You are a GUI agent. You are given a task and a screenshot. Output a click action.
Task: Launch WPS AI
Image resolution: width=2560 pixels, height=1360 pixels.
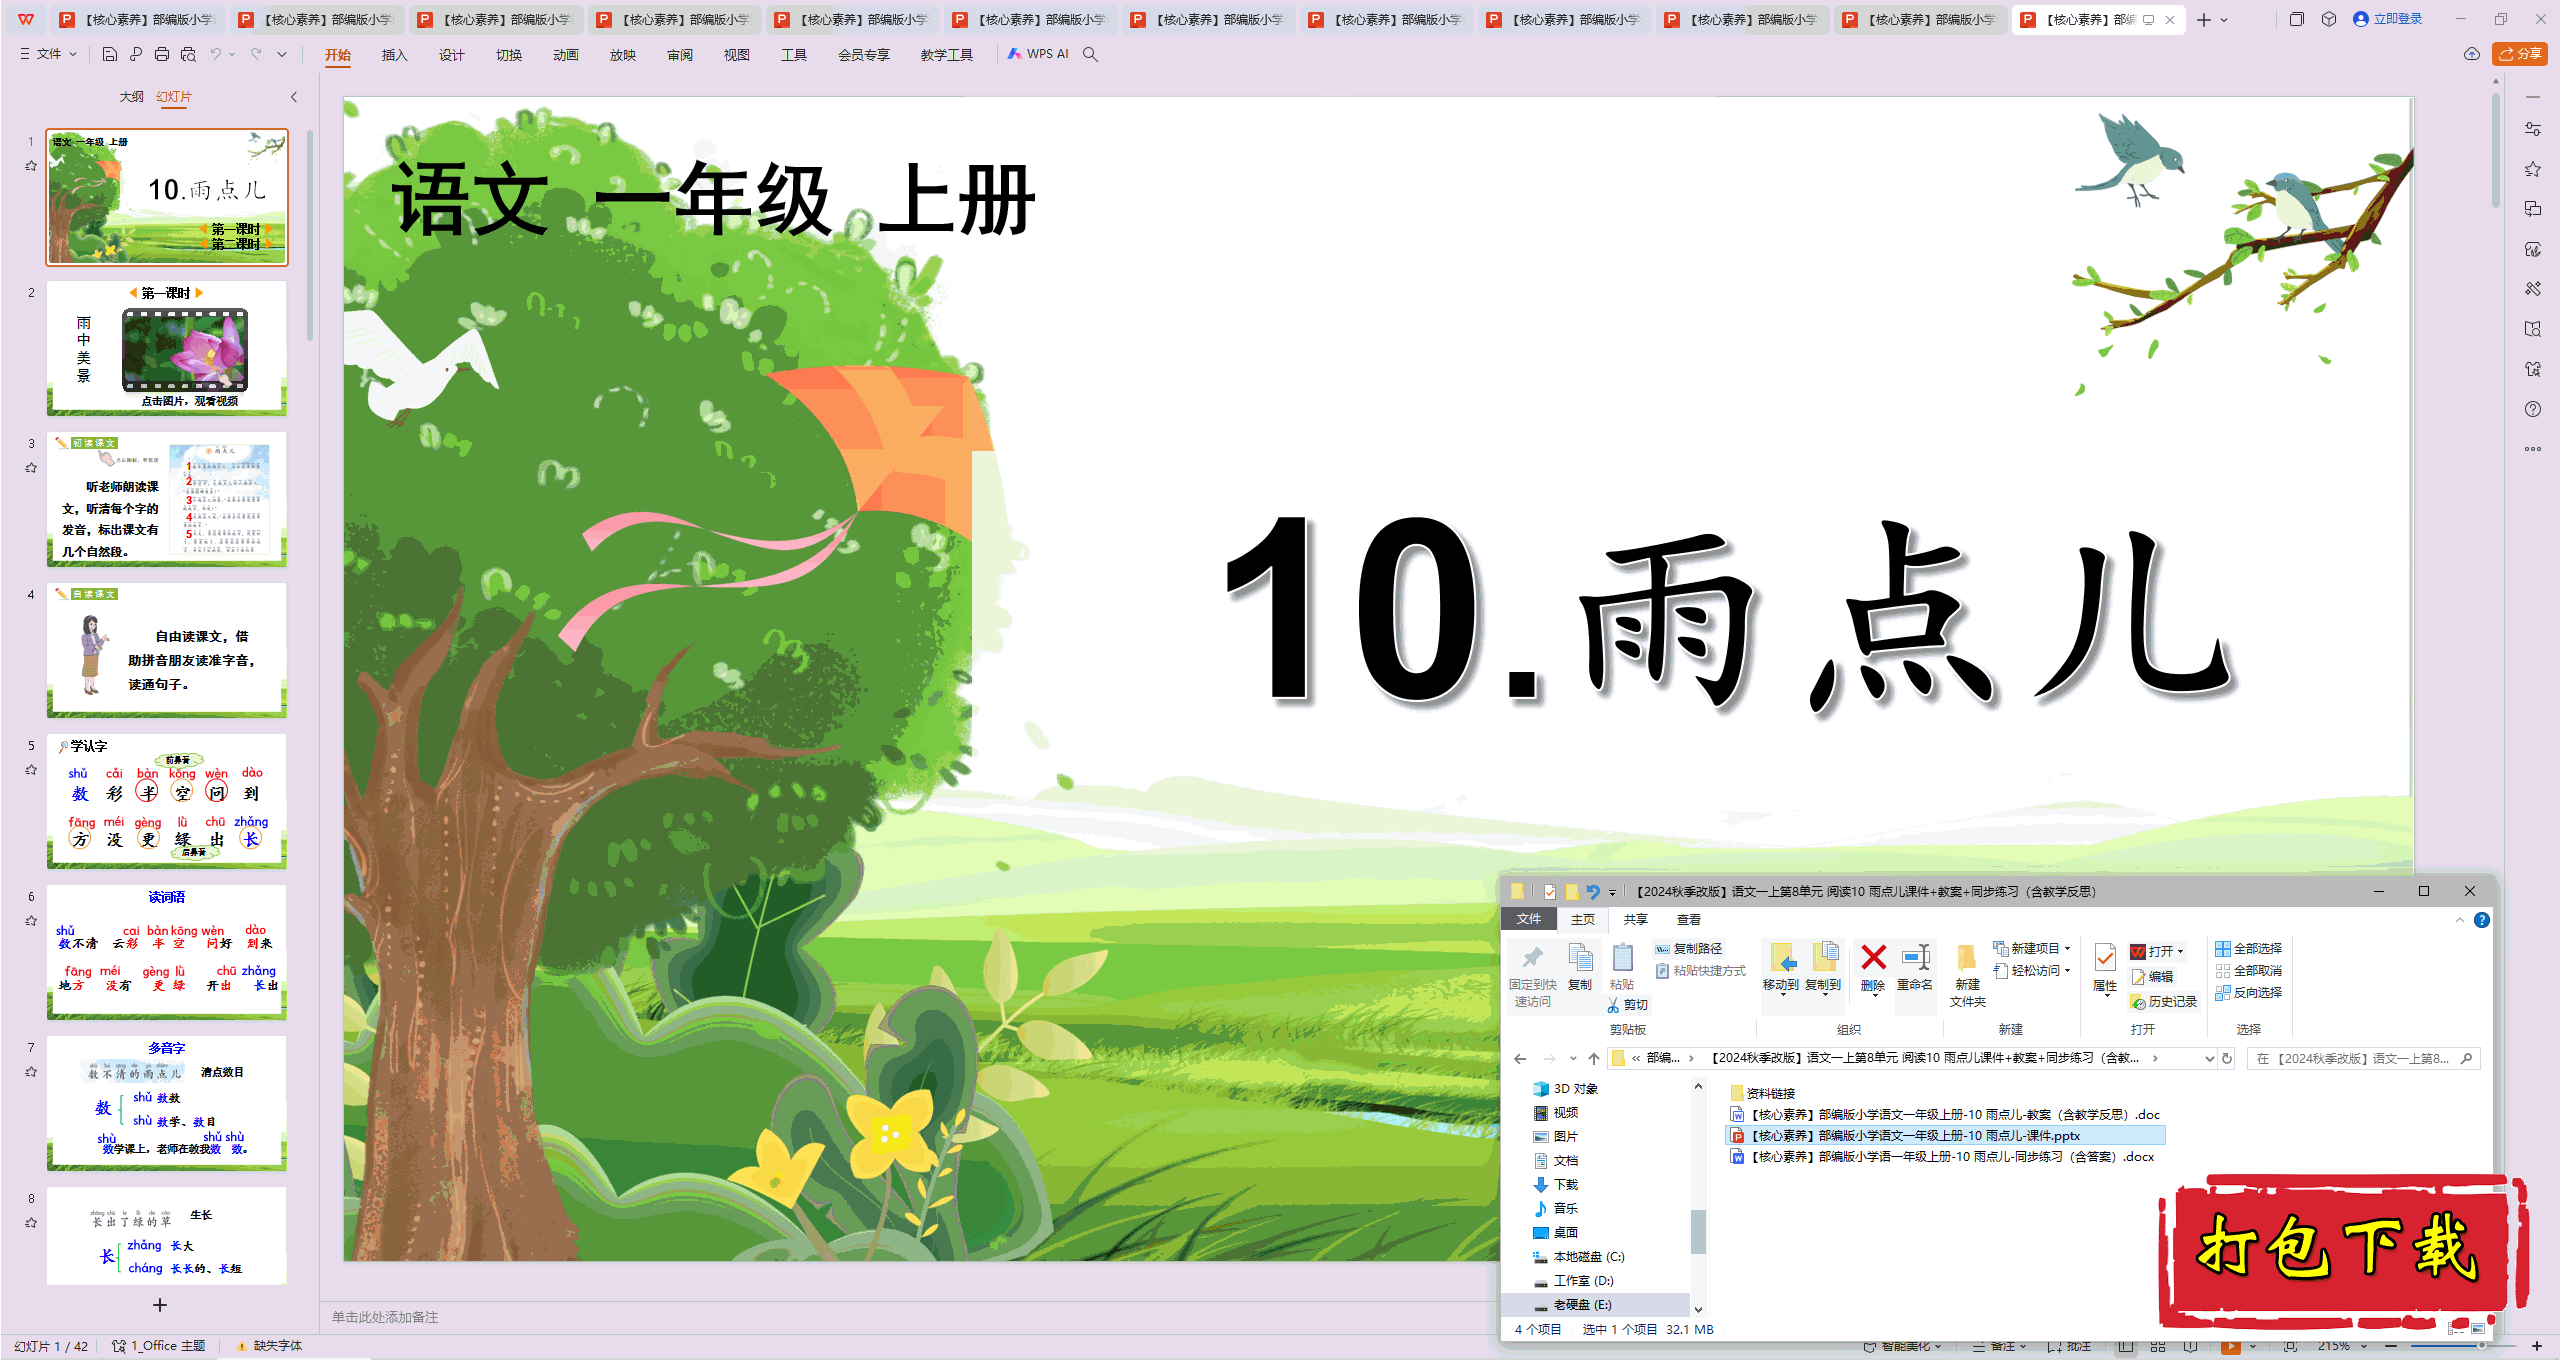1039,55
